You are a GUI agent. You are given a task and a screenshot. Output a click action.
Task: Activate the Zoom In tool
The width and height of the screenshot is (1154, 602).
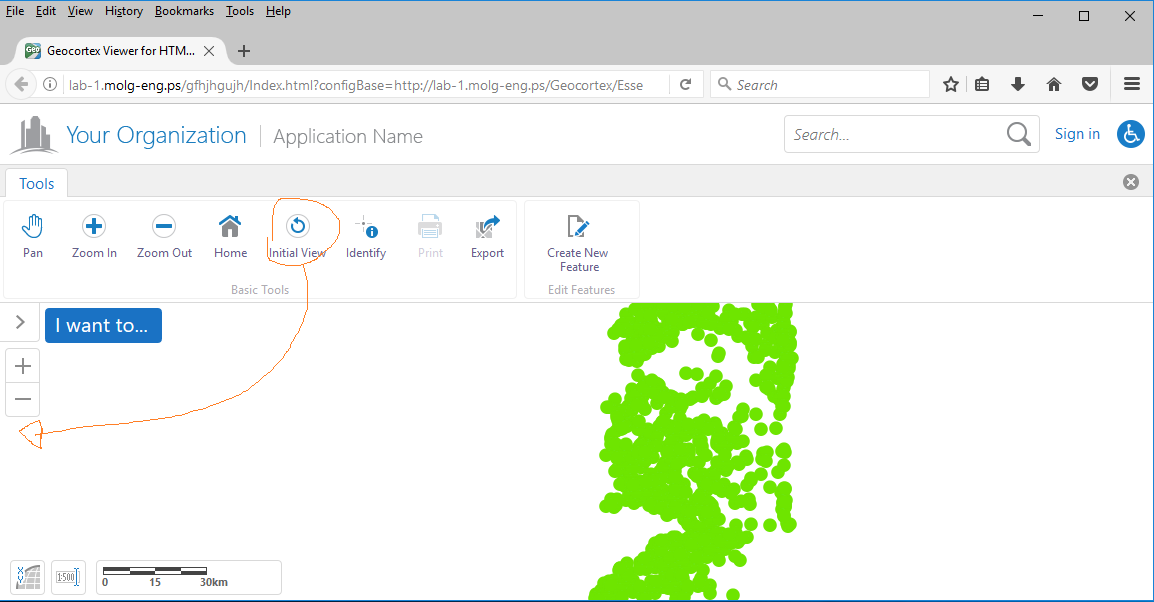point(94,236)
